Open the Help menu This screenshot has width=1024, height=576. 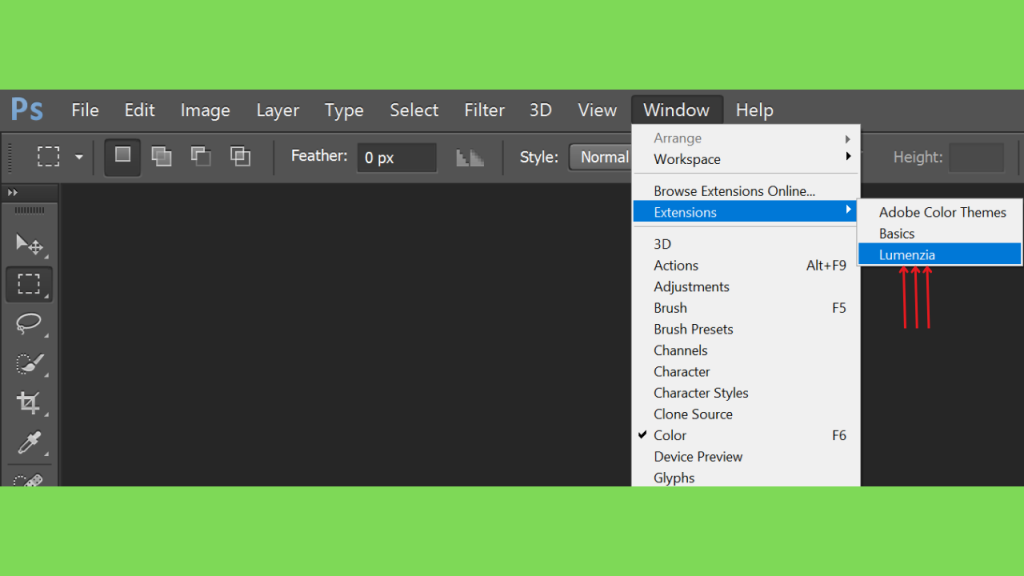click(754, 110)
